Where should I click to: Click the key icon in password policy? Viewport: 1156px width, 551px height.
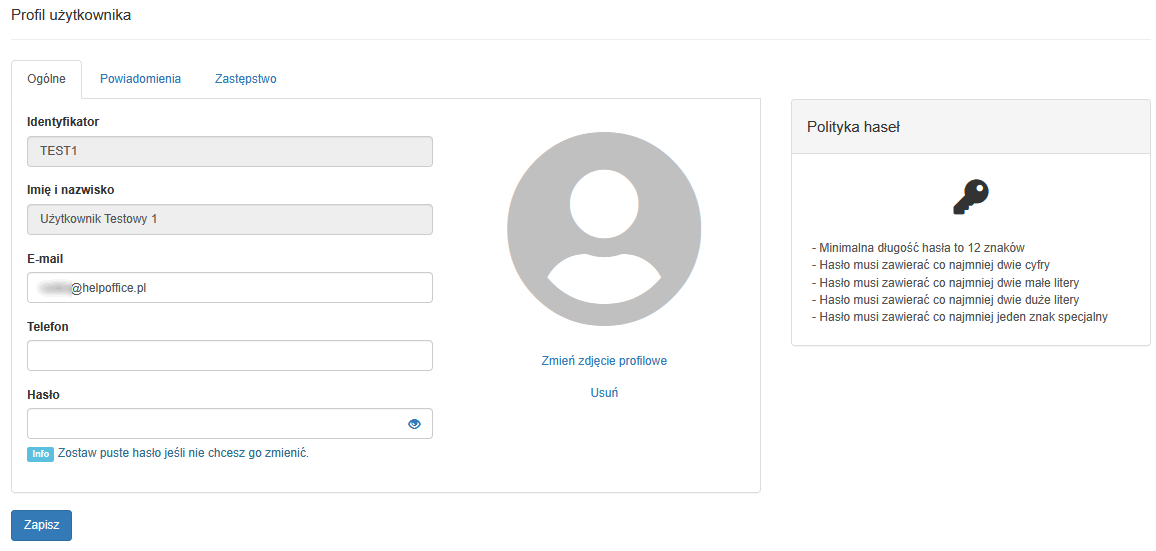pos(970,197)
